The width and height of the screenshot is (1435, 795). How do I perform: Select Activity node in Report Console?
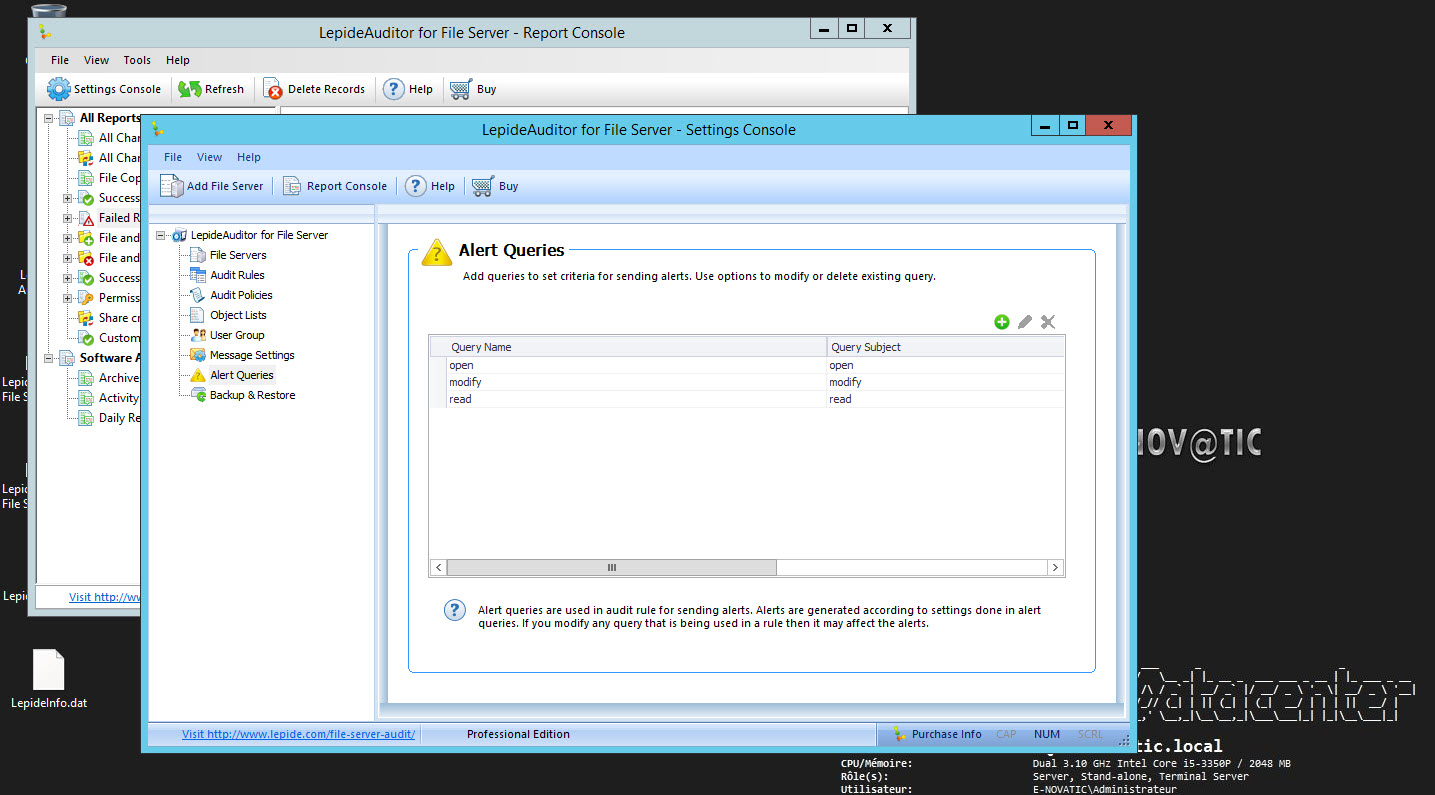(x=109, y=398)
